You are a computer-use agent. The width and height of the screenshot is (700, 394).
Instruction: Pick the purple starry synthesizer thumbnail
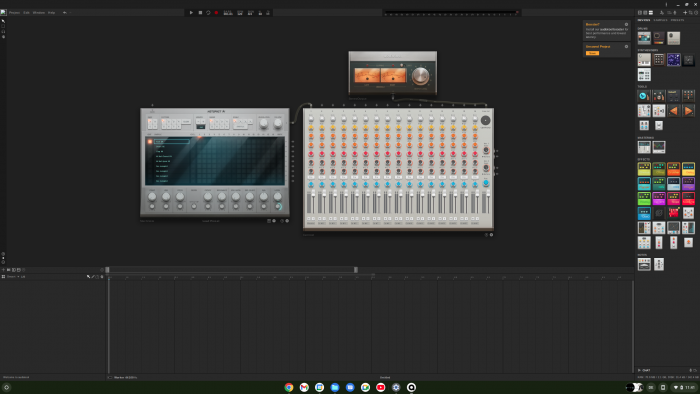pyautogui.click(x=674, y=59)
